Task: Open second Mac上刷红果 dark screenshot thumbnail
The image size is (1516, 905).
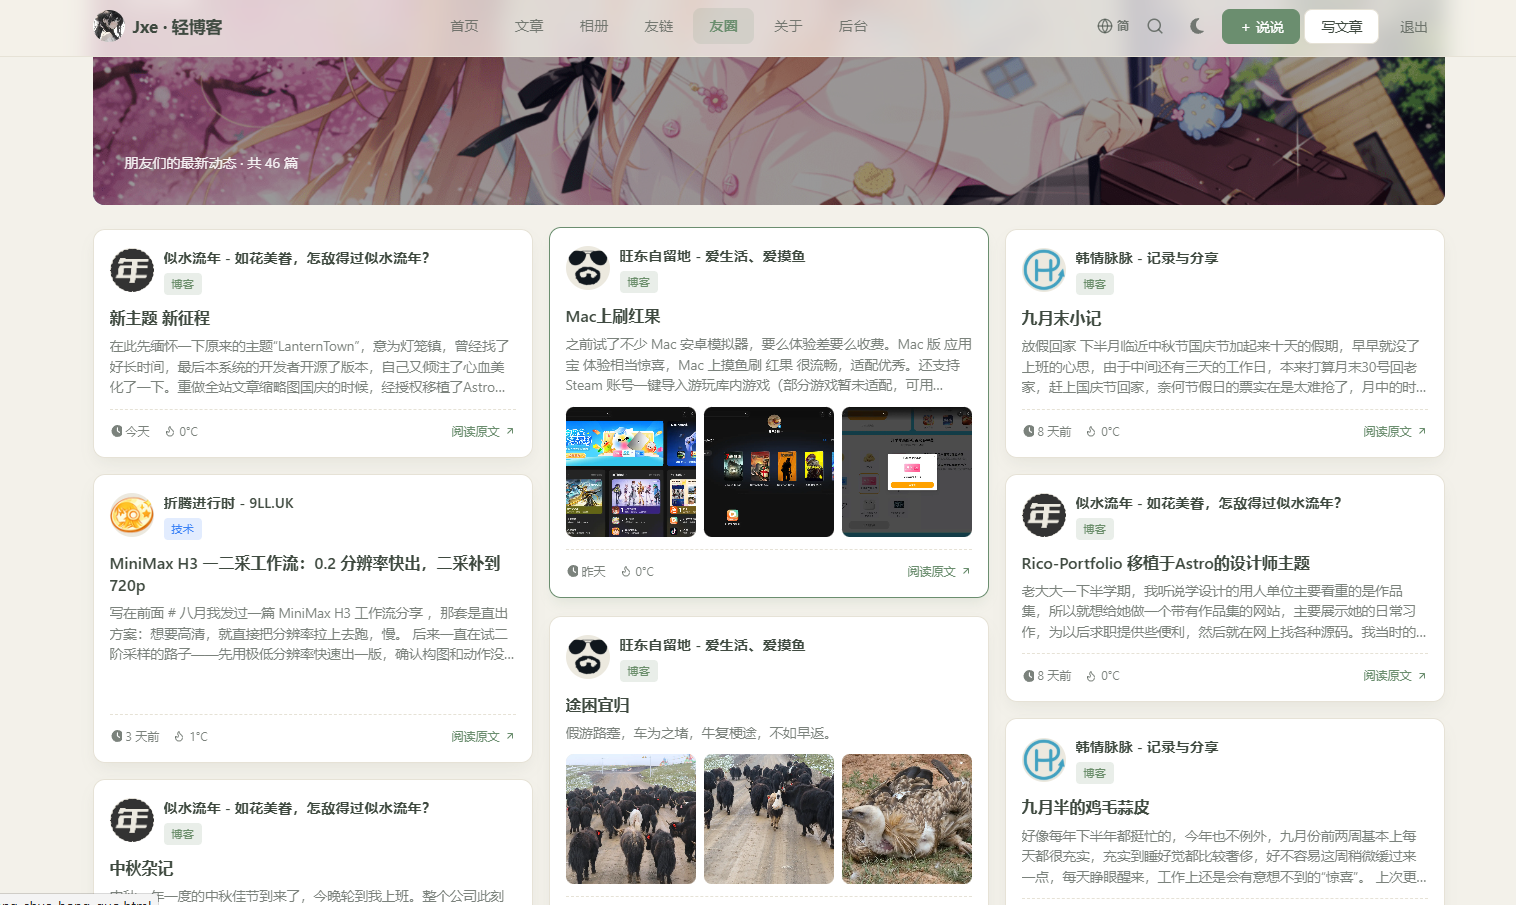Action: tap(769, 472)
